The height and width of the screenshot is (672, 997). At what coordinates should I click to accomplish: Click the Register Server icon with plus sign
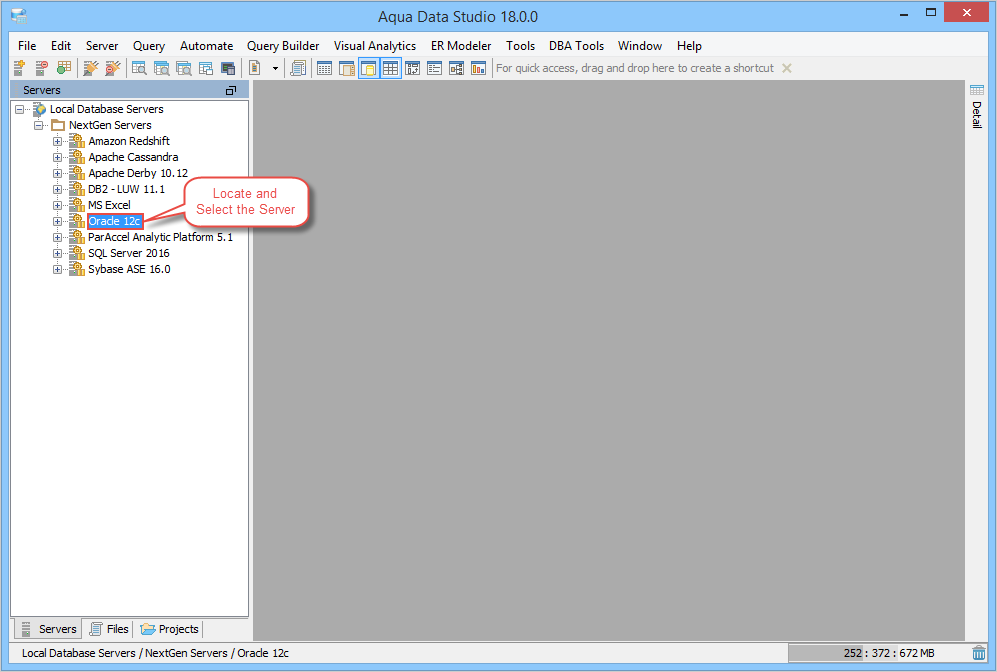(19, 68)
